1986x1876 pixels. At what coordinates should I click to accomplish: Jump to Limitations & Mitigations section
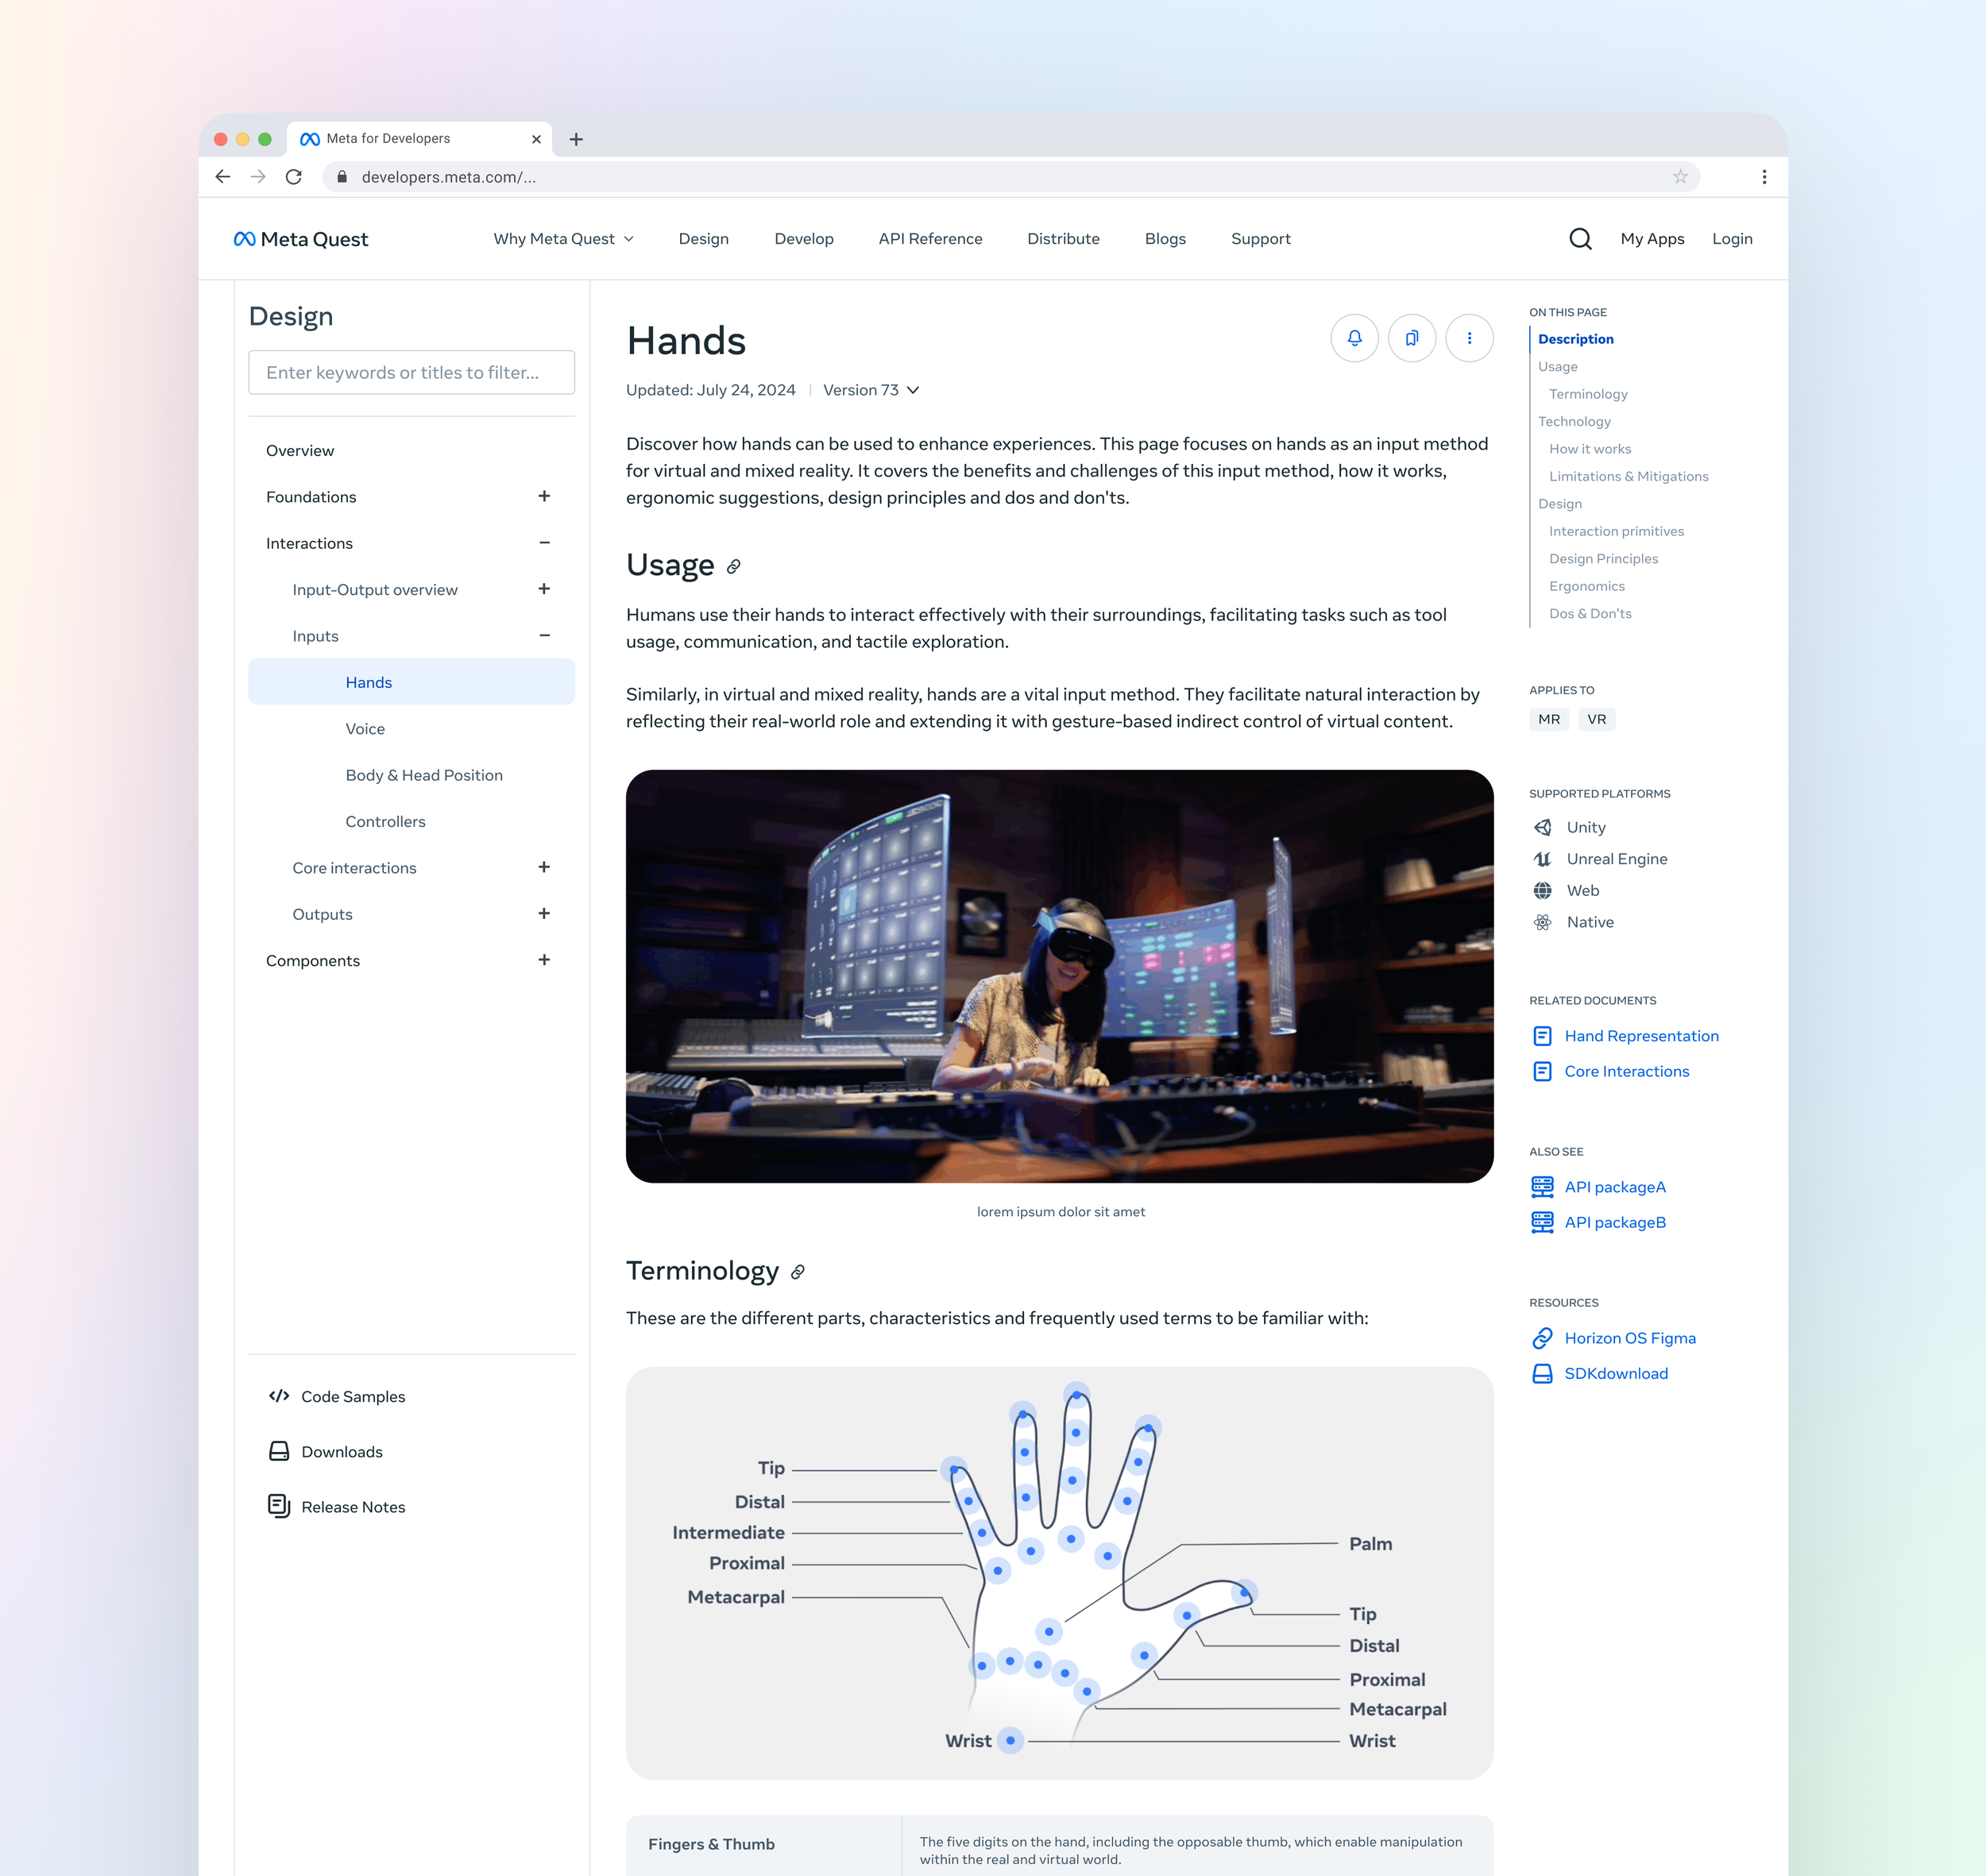coord(1628,476)
